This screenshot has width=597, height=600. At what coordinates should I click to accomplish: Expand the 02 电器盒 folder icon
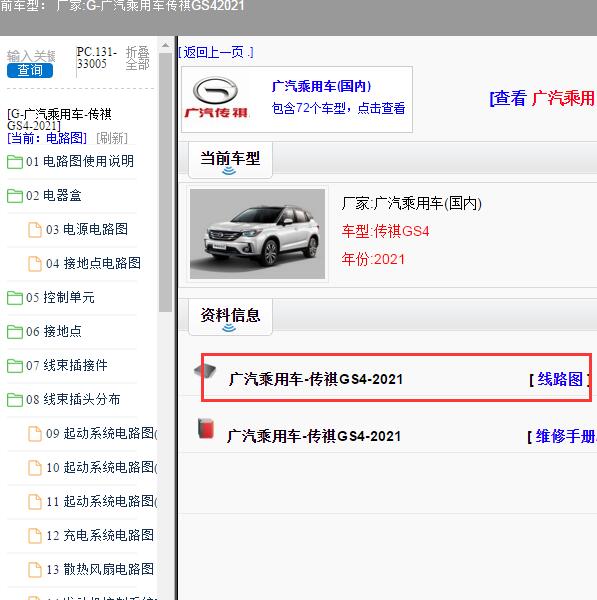pyautogui.click(x=15, y=196)
